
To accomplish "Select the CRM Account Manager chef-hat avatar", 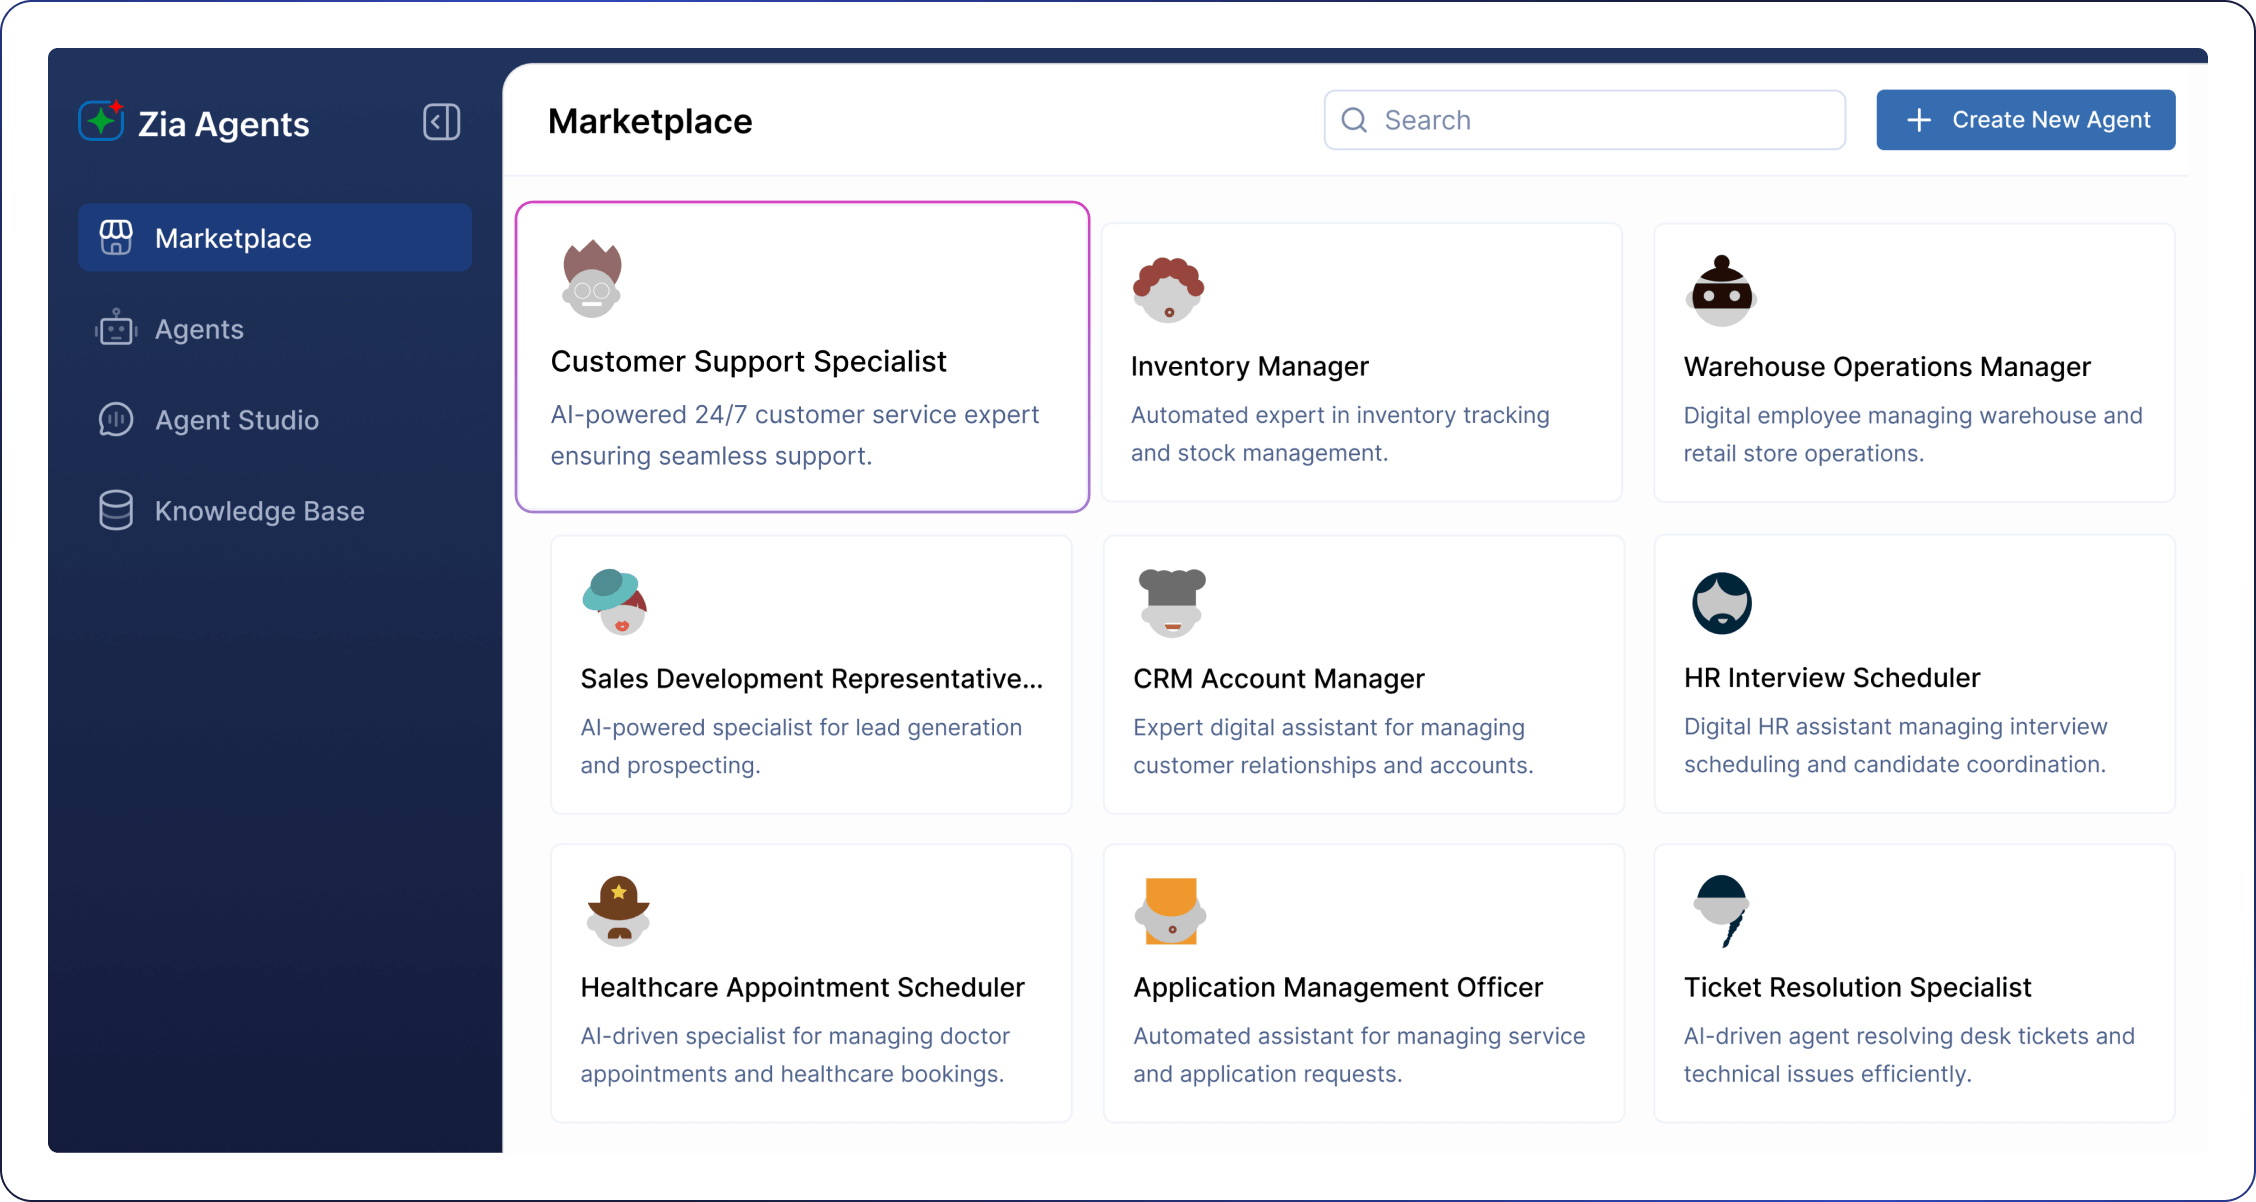I will pyautogui.click(x=1171, y=602).
